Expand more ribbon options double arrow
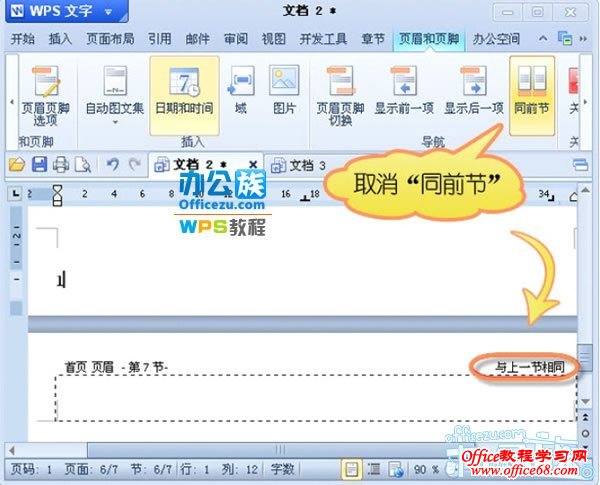 (x=583, y=38)
